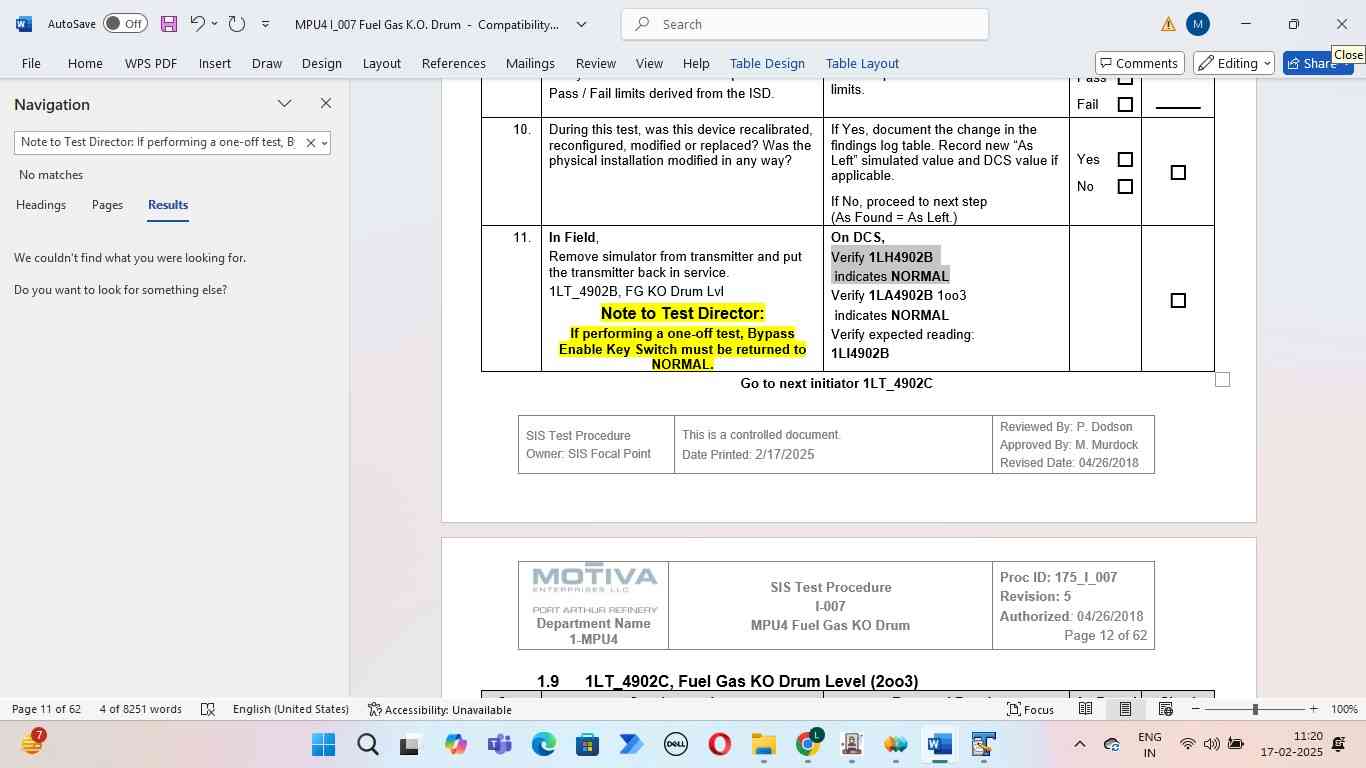The width and height of the screenshot is (1366, 768).
Task: Enable Focus mode in the status bar
Action: tap(1030, 709)
